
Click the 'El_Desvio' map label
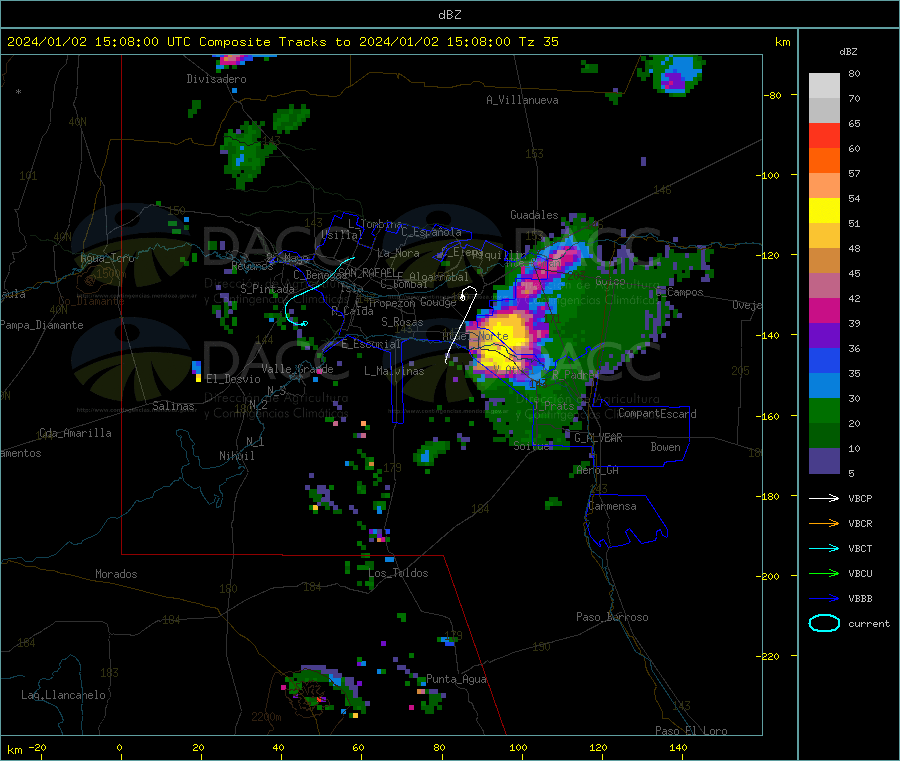coord(233,379)
